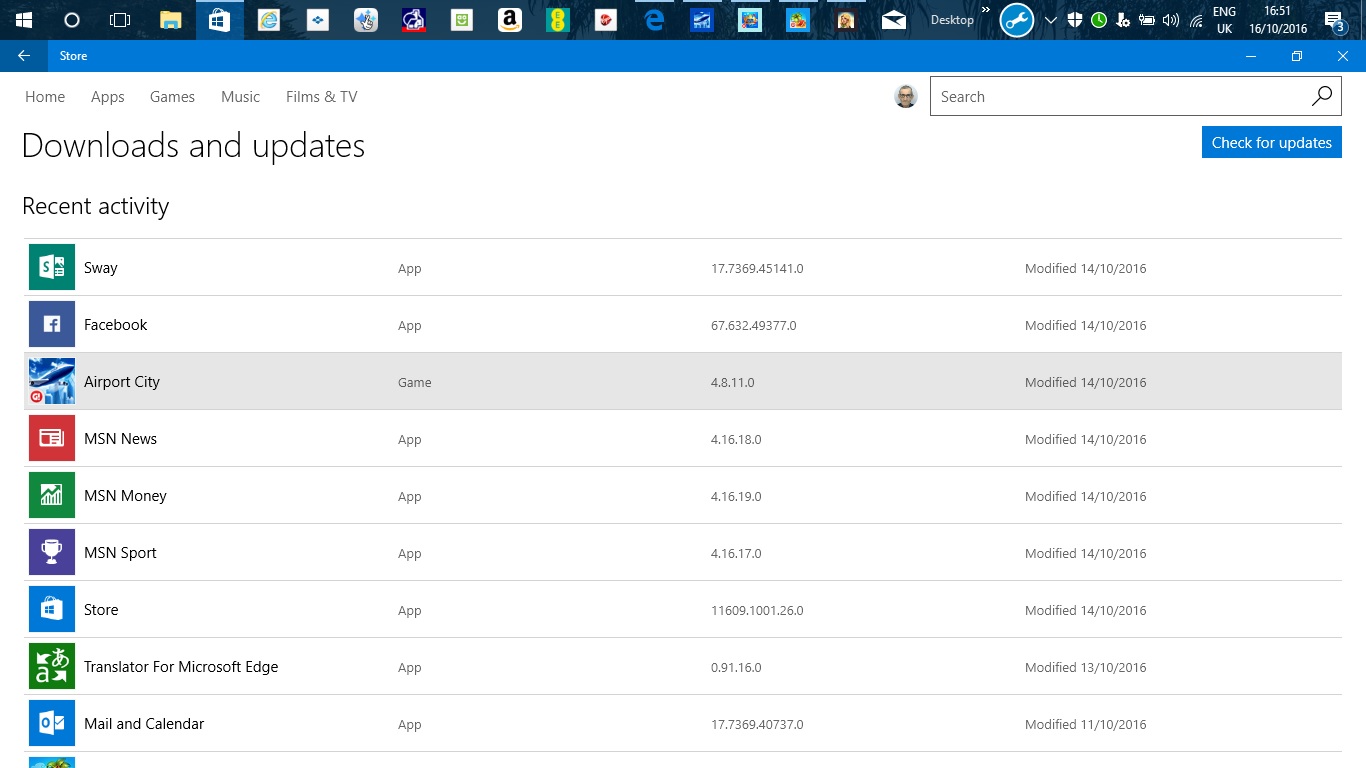Go to the Home tab

click(x=45, y=97)
